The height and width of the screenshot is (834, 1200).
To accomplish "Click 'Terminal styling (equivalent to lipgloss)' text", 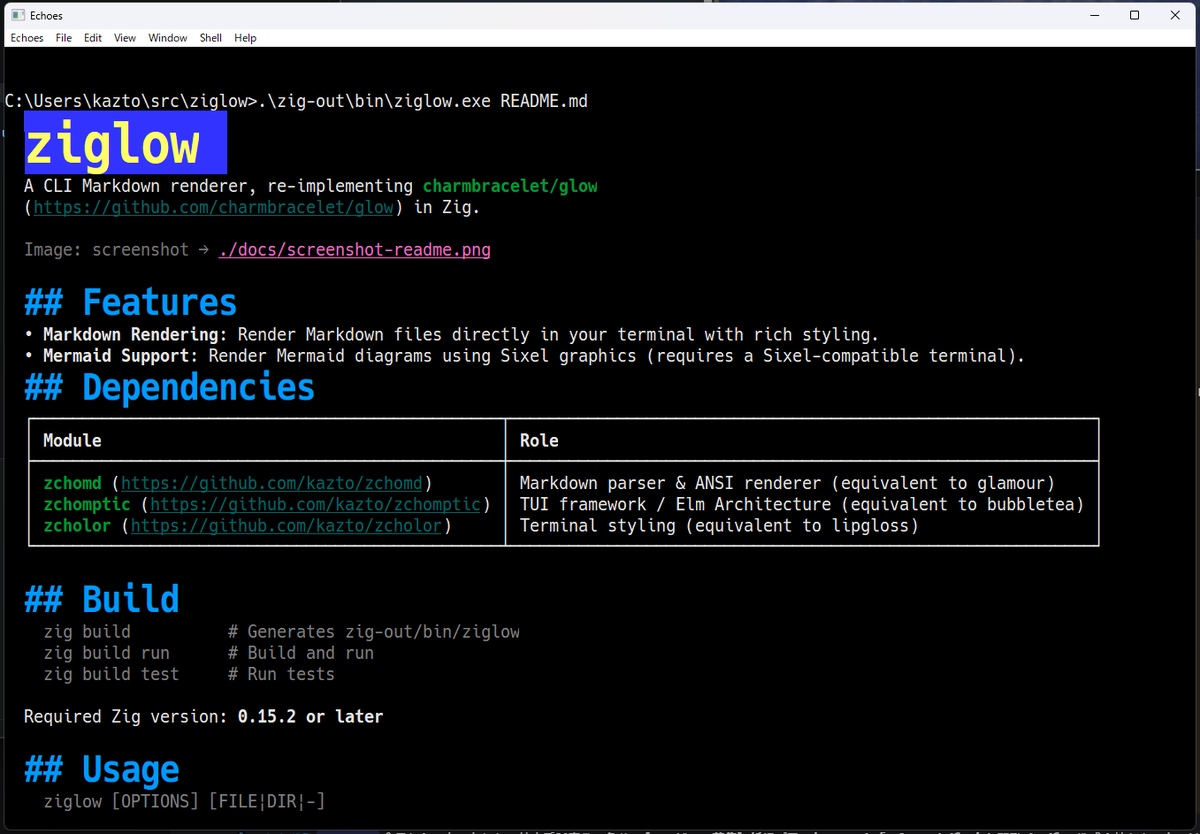I will [719, 525].
